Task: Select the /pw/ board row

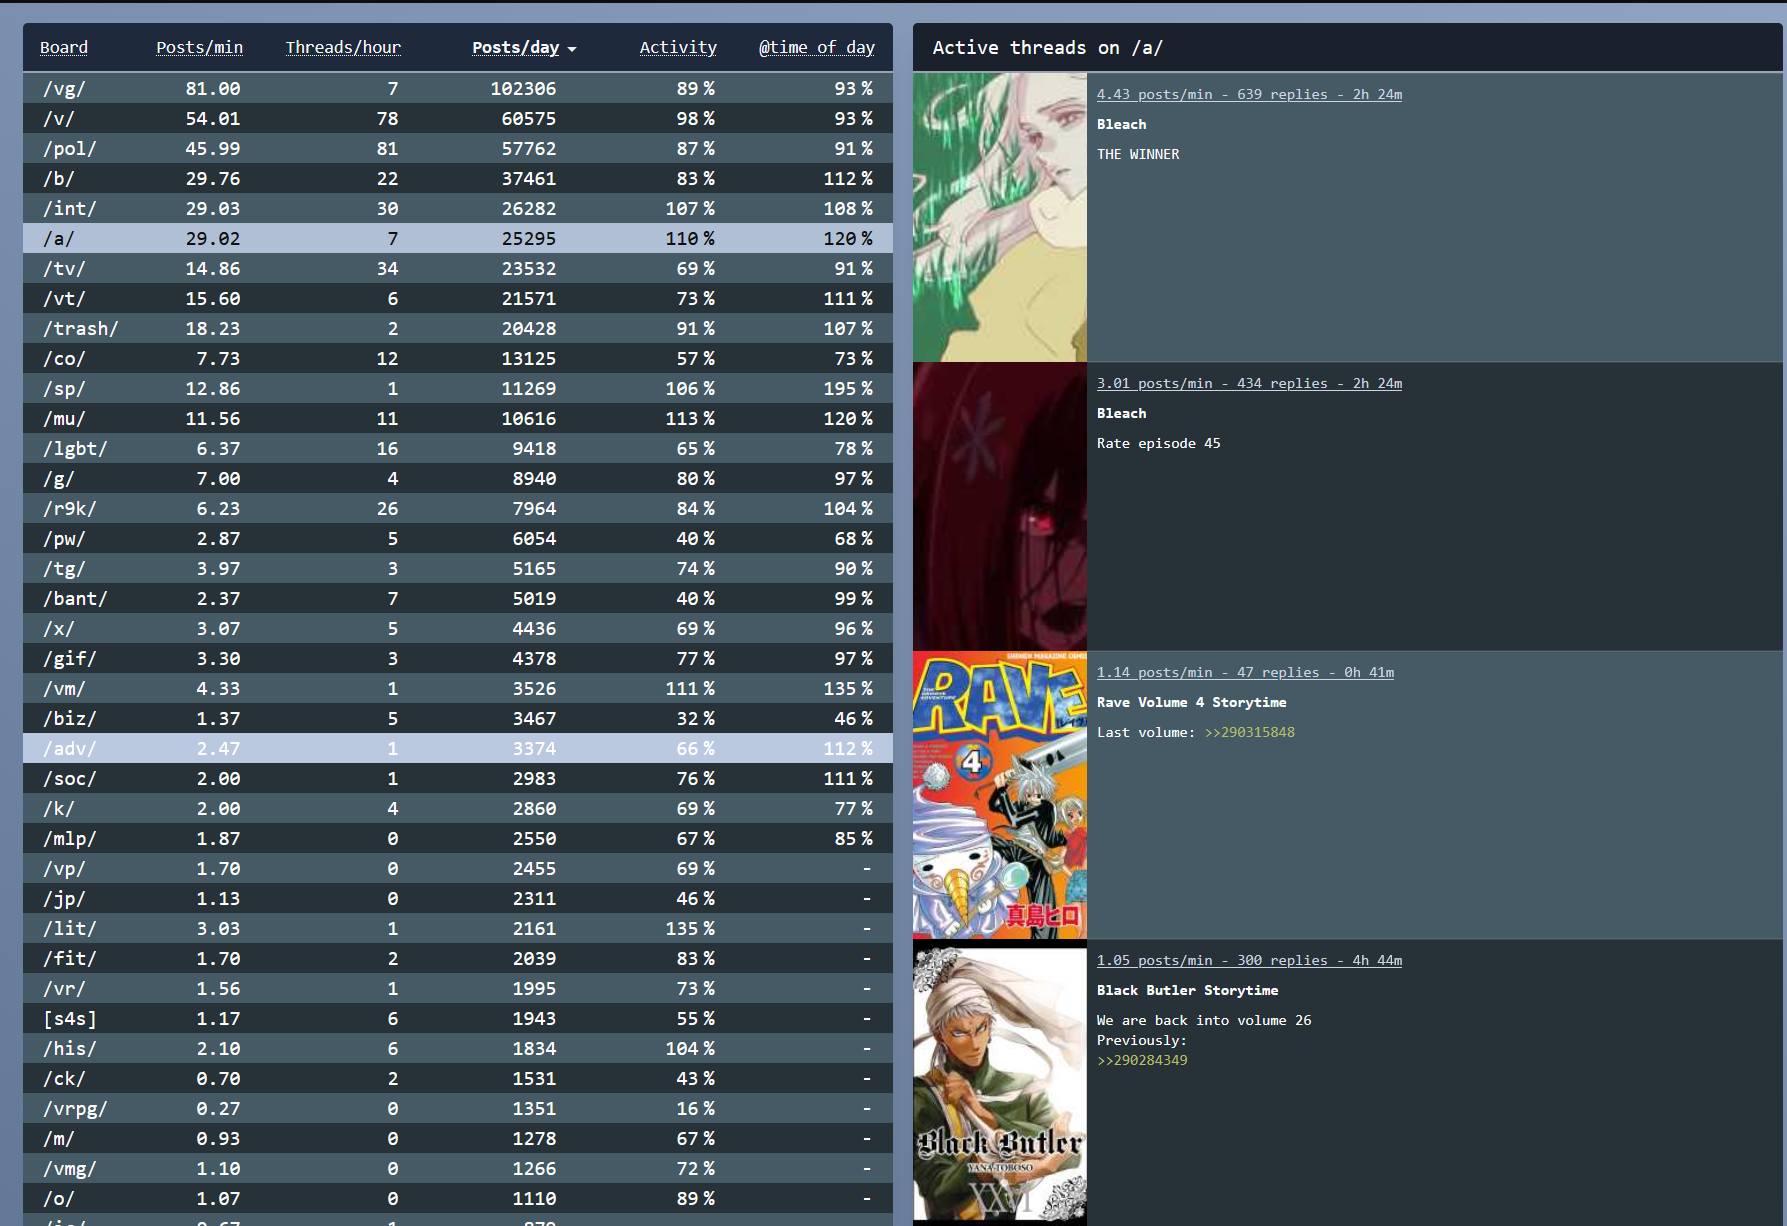Action: point(458,538)
